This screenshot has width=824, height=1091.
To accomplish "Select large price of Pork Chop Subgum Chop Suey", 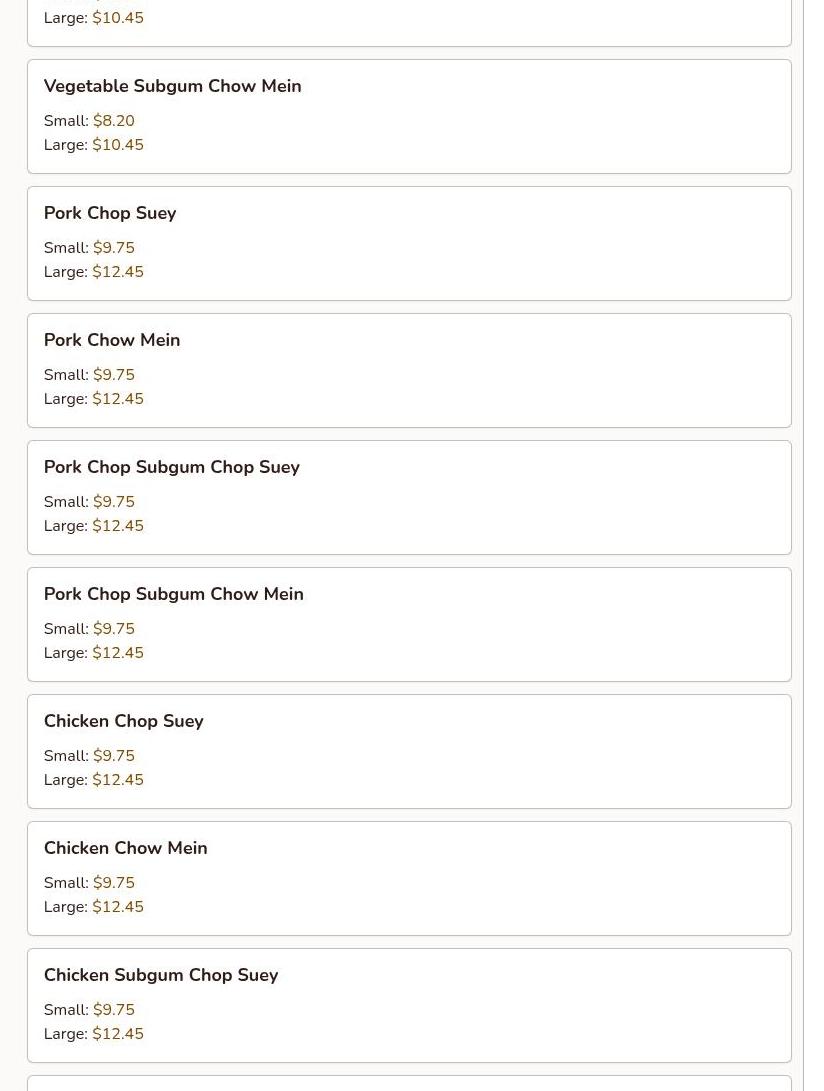I will pos(118,526).
